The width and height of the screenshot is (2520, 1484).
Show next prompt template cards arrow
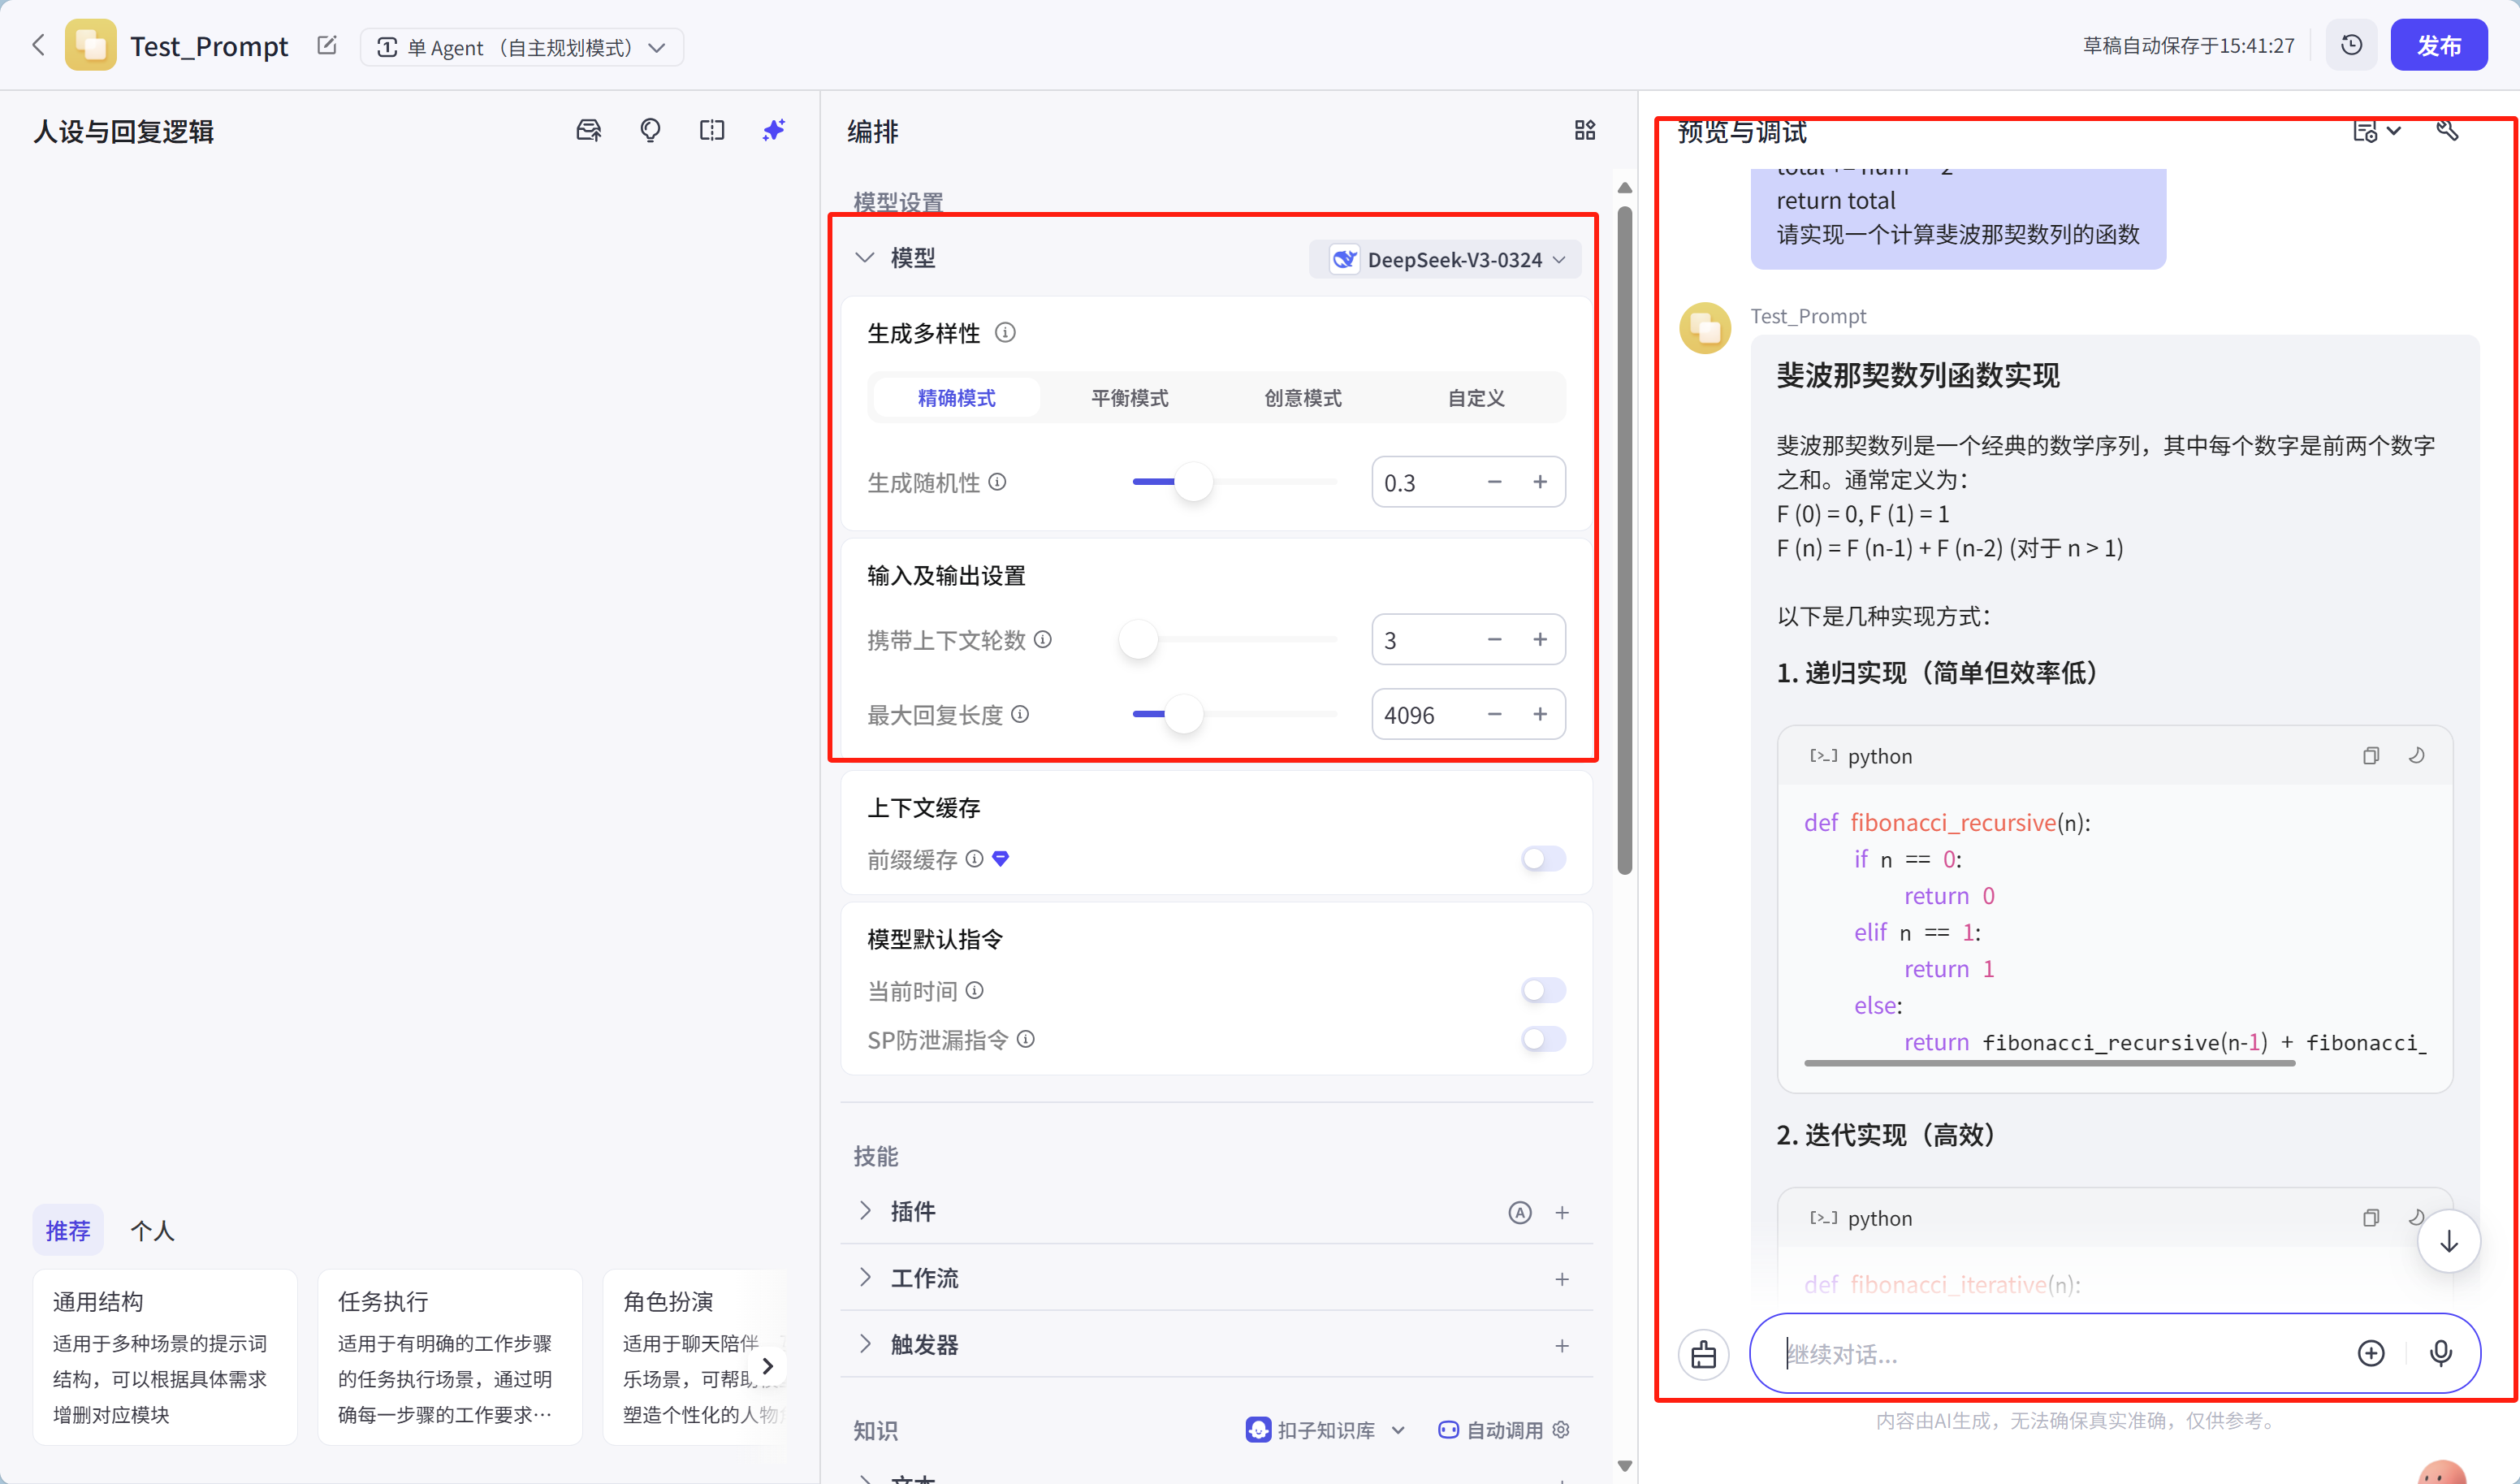pyautogui.click(x=767, y=1365)
